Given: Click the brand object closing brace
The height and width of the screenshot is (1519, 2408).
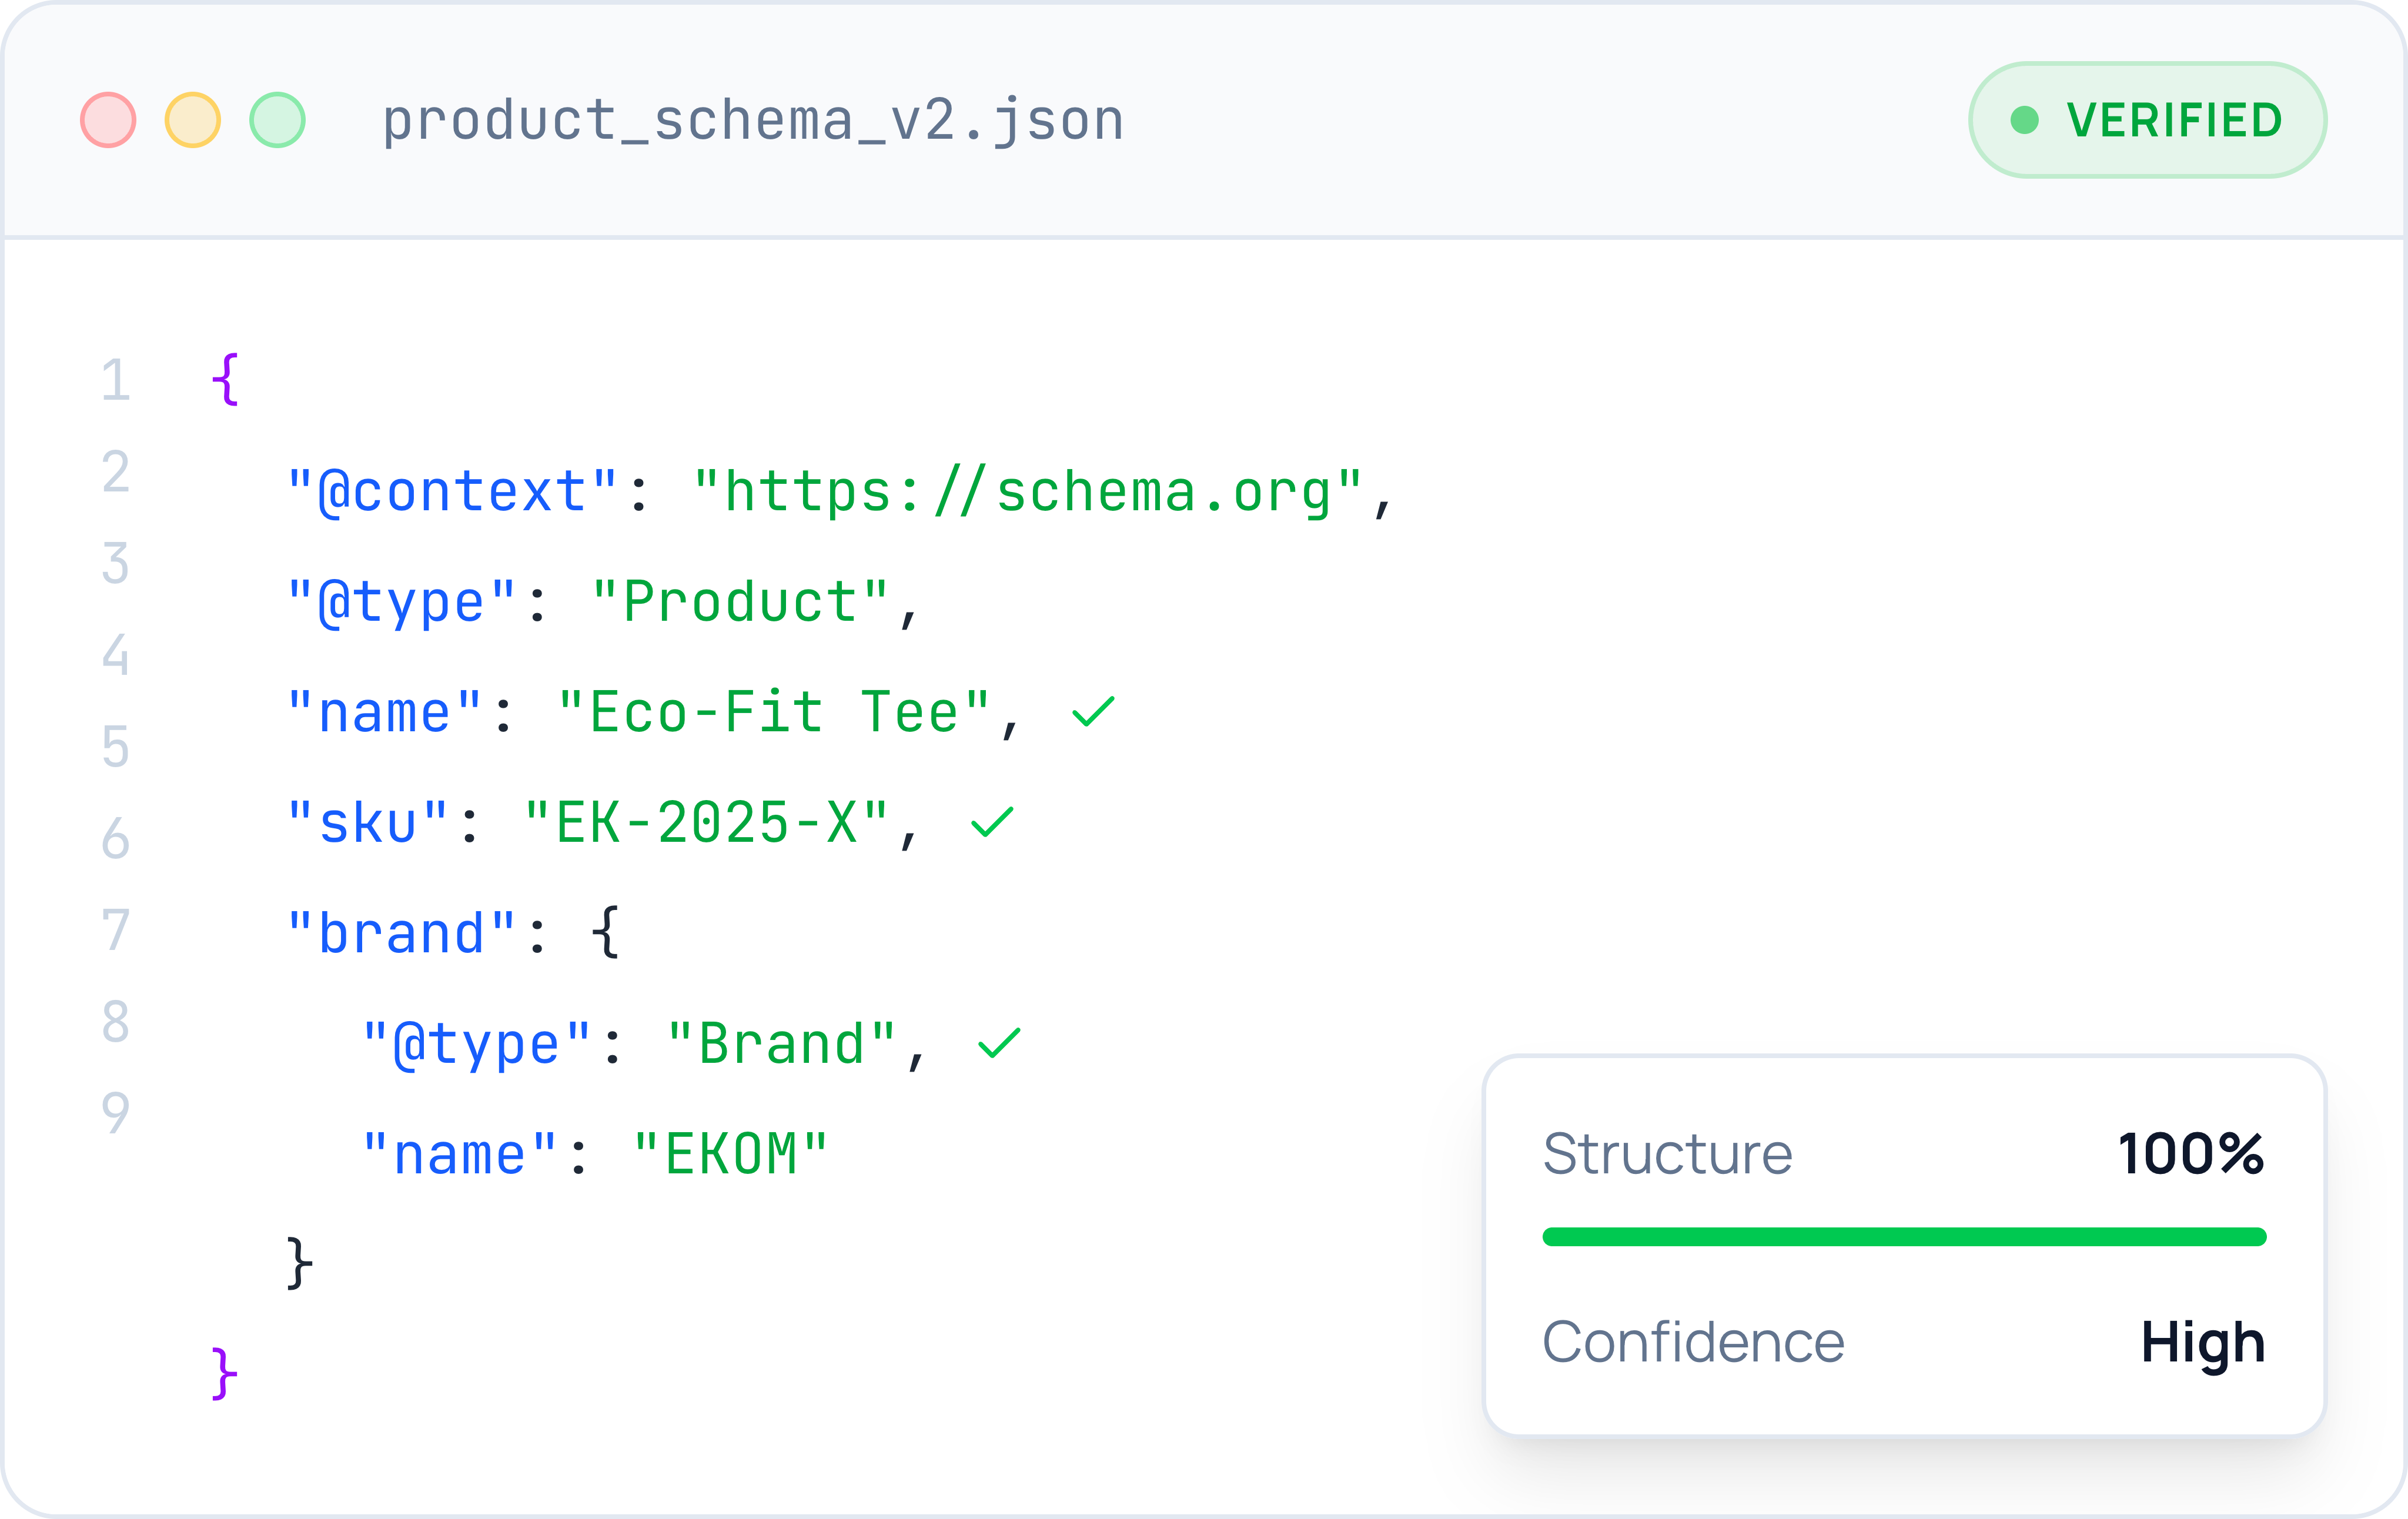Looking at the screenshot, I should click(x=299, y=1263).
